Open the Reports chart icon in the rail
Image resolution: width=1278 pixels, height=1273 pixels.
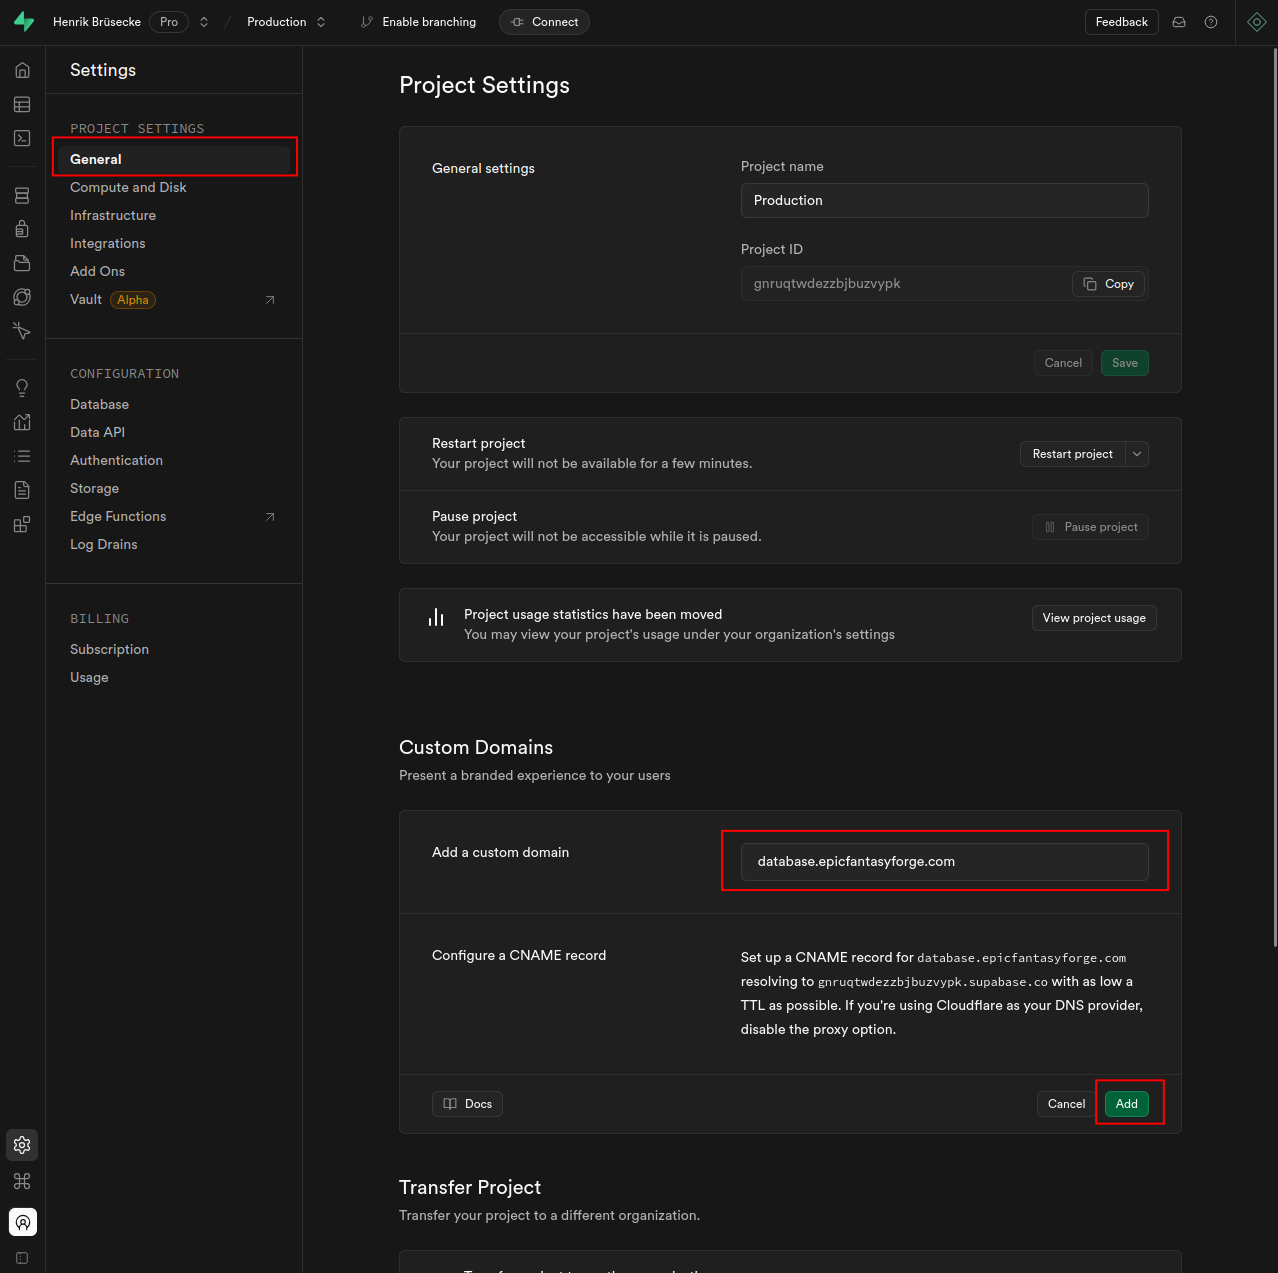22,422
